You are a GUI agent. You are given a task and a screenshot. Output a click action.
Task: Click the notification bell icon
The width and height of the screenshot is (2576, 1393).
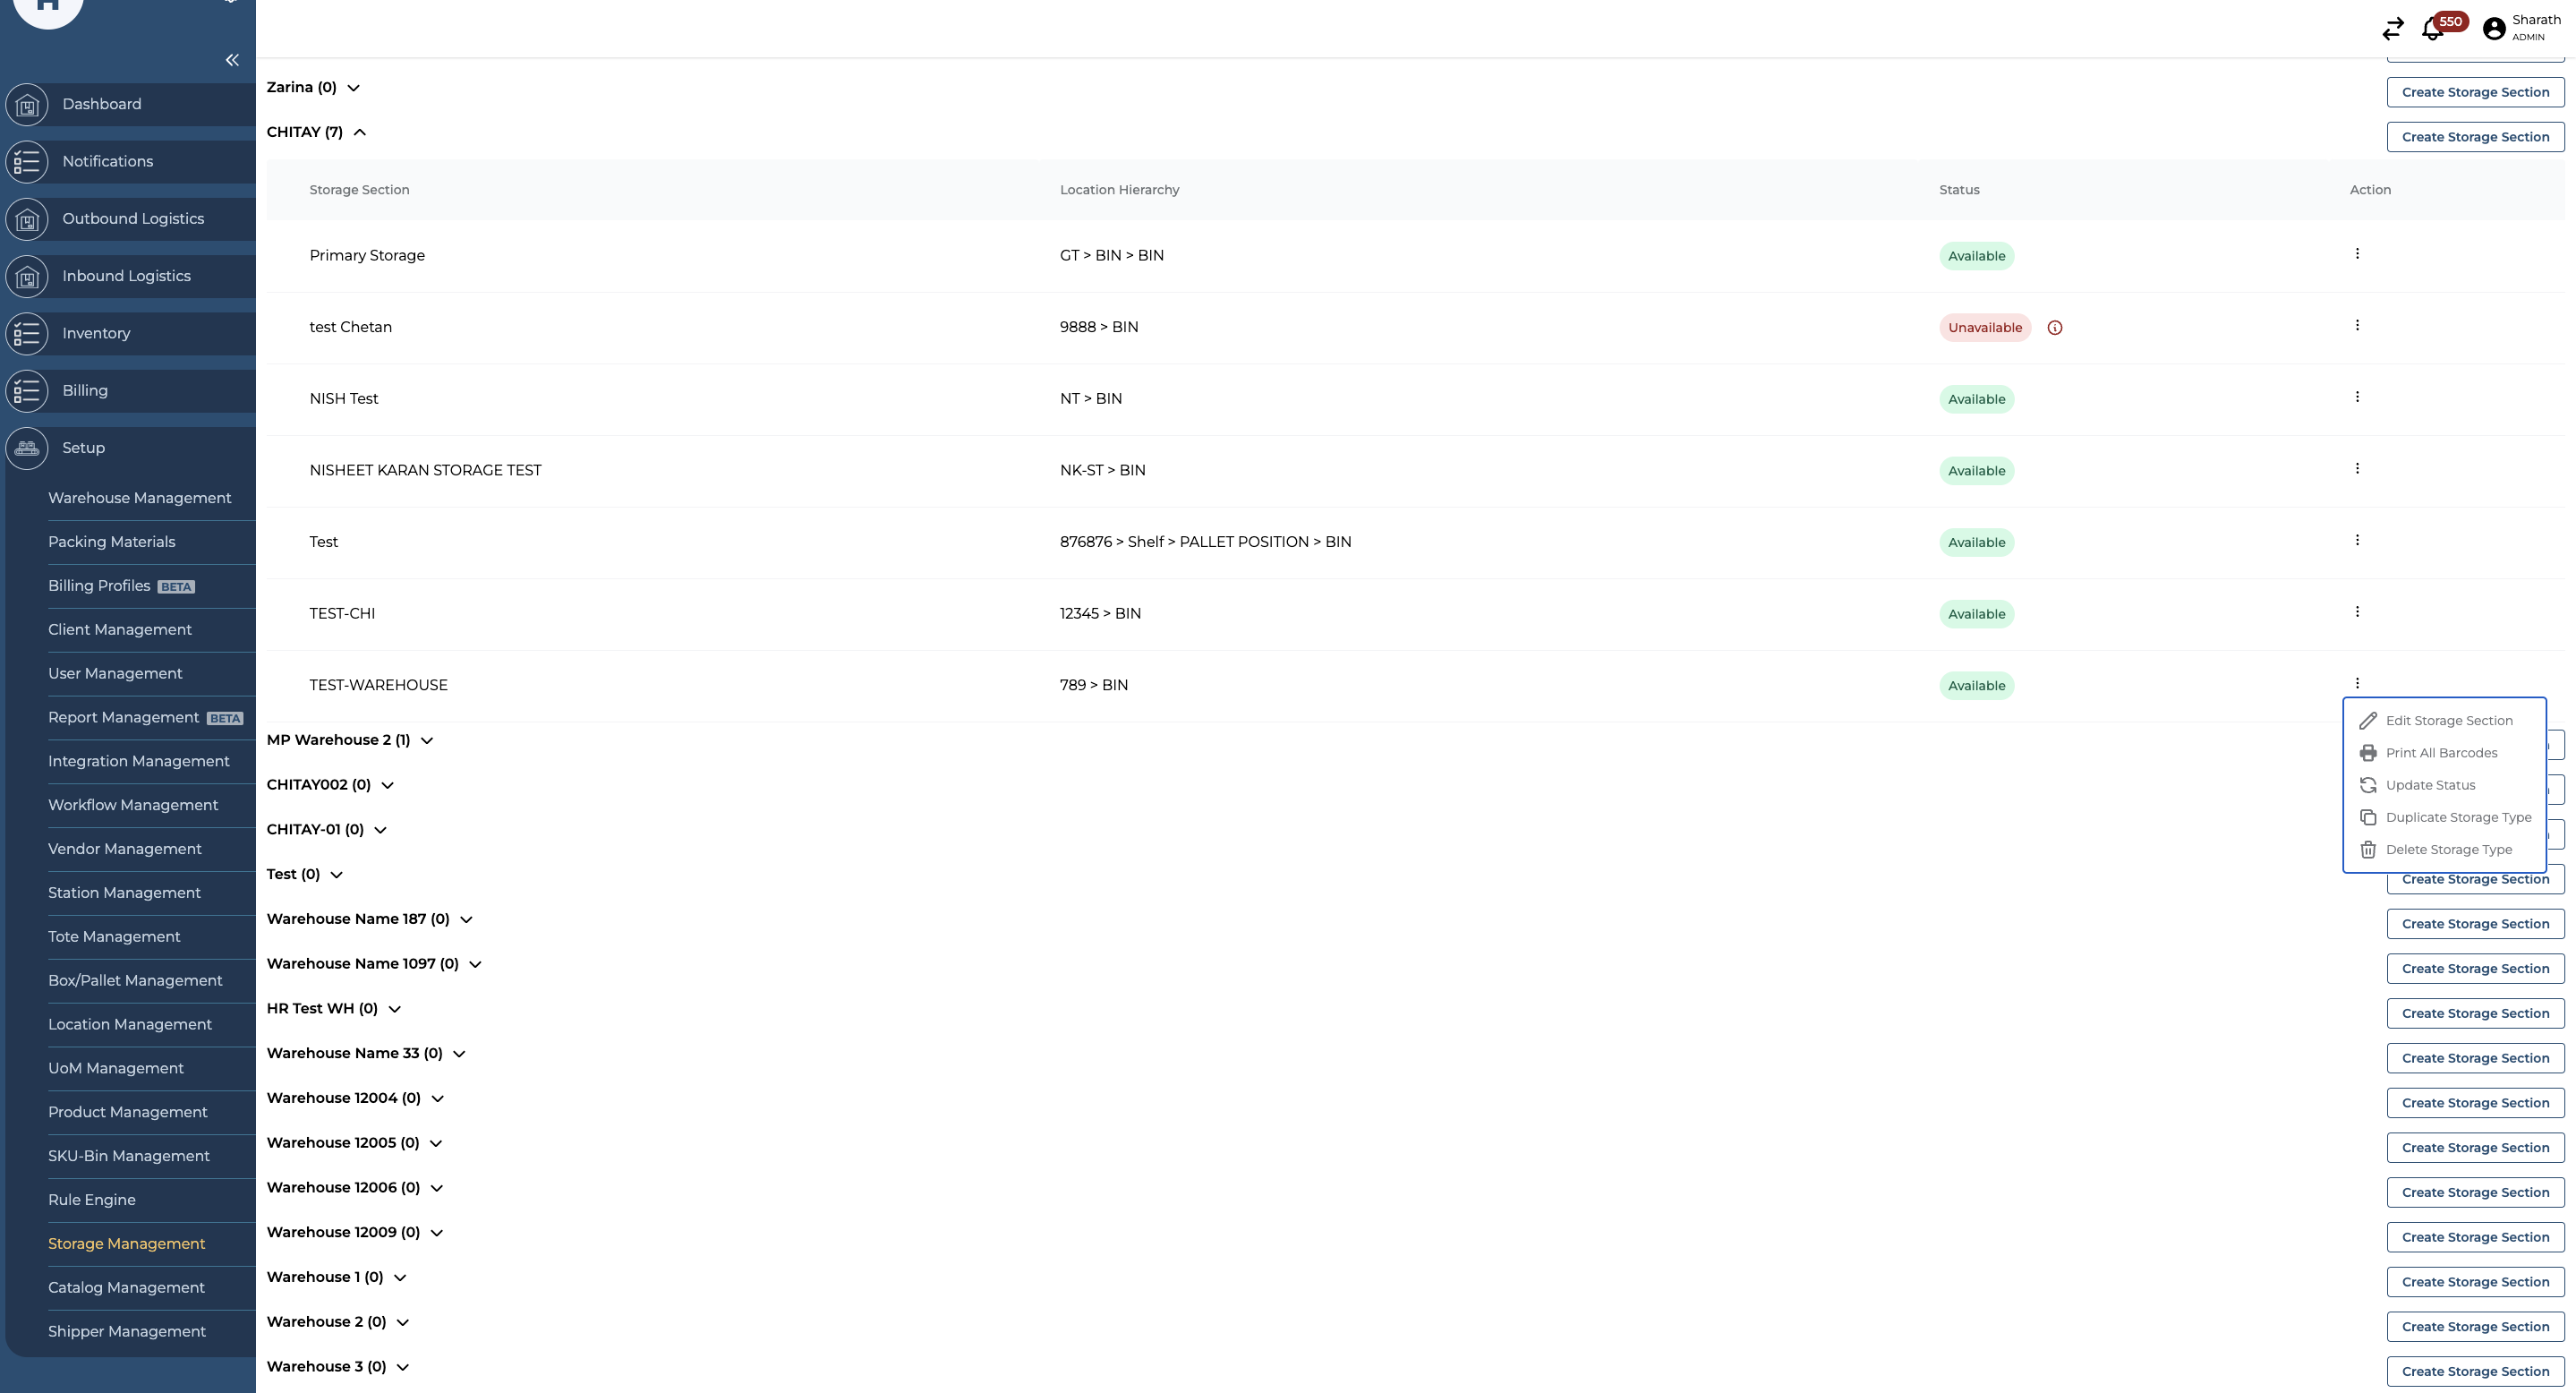point(2432,29)
